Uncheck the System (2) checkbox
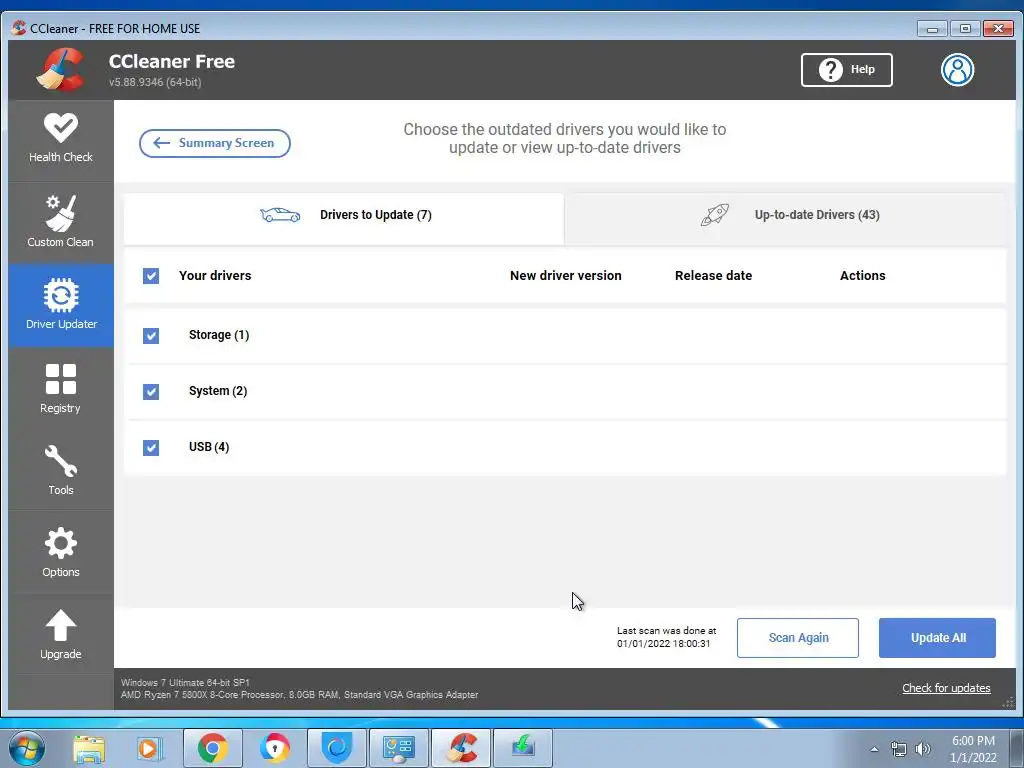 [x=151, y=392]
